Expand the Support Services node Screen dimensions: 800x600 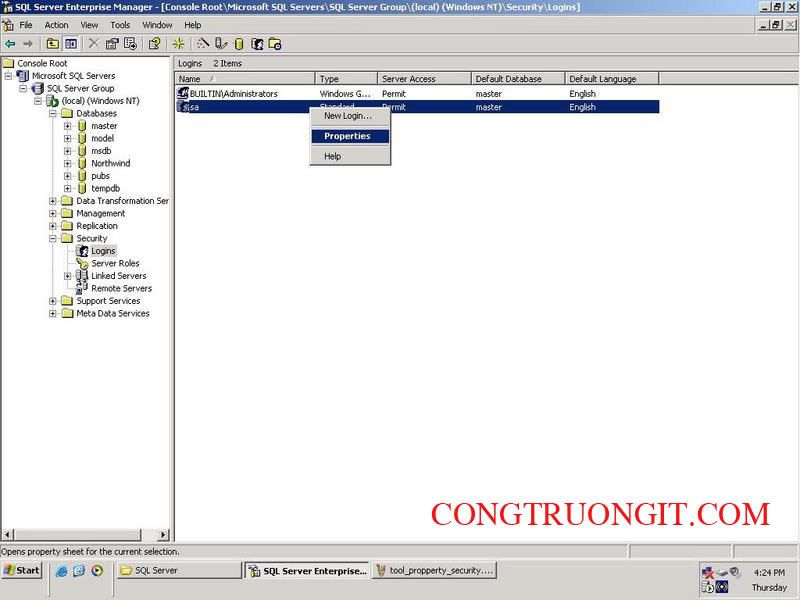tap(53, 301)
